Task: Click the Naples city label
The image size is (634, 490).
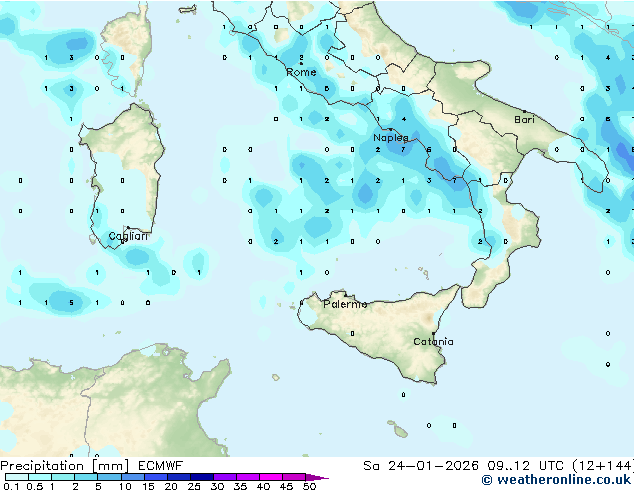Action: coord(391,138)
